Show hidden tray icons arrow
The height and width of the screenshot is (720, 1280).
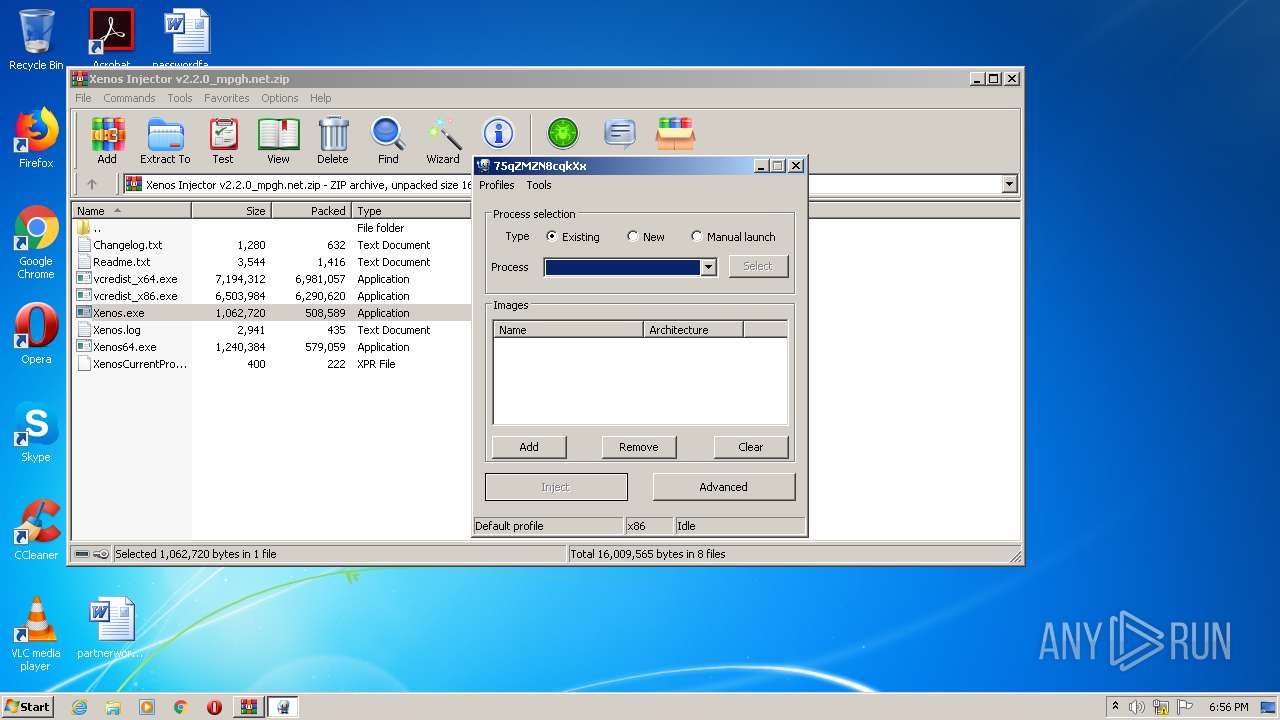click(1115, 706)
